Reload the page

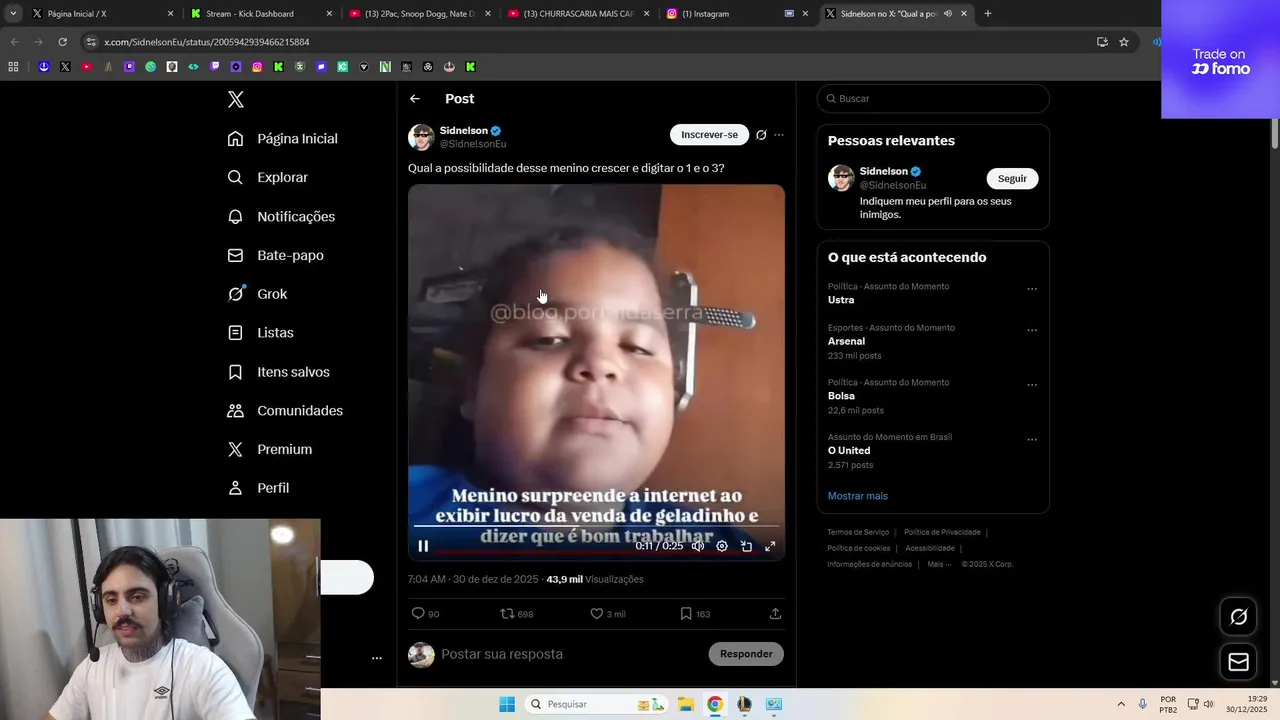pyautogui.click(x=62, y=42)
